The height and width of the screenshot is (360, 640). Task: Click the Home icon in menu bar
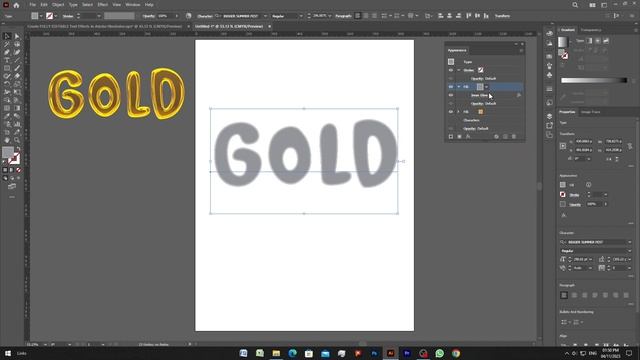click(x=16, y=5)
